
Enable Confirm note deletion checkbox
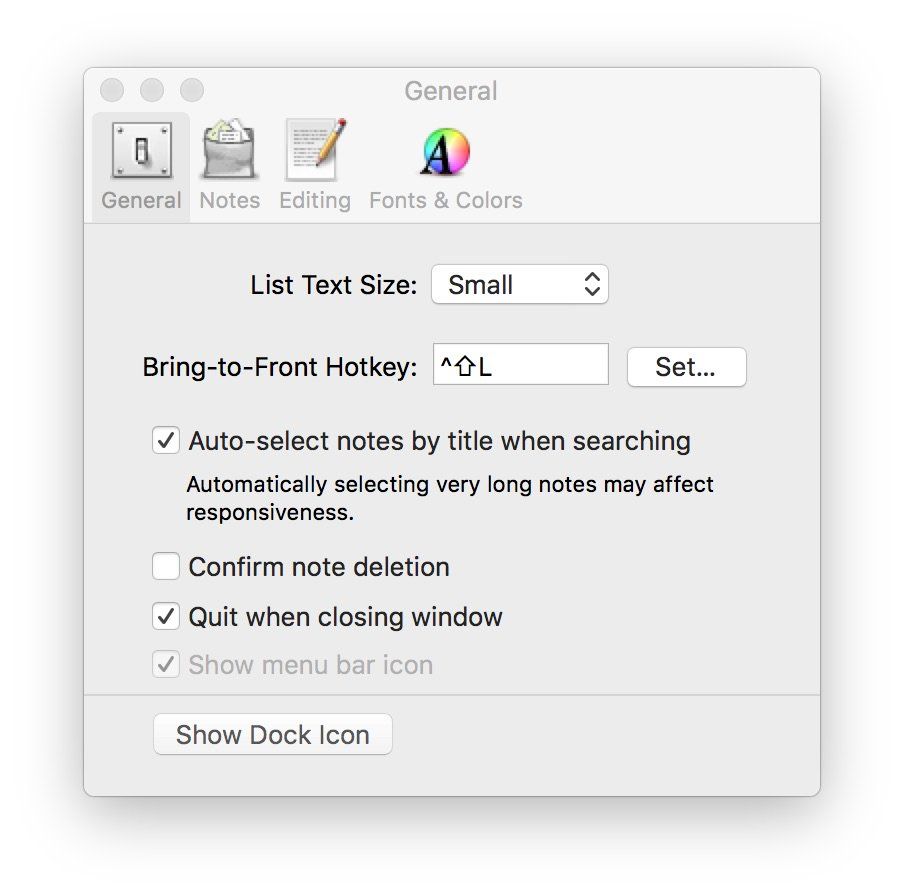166,567
